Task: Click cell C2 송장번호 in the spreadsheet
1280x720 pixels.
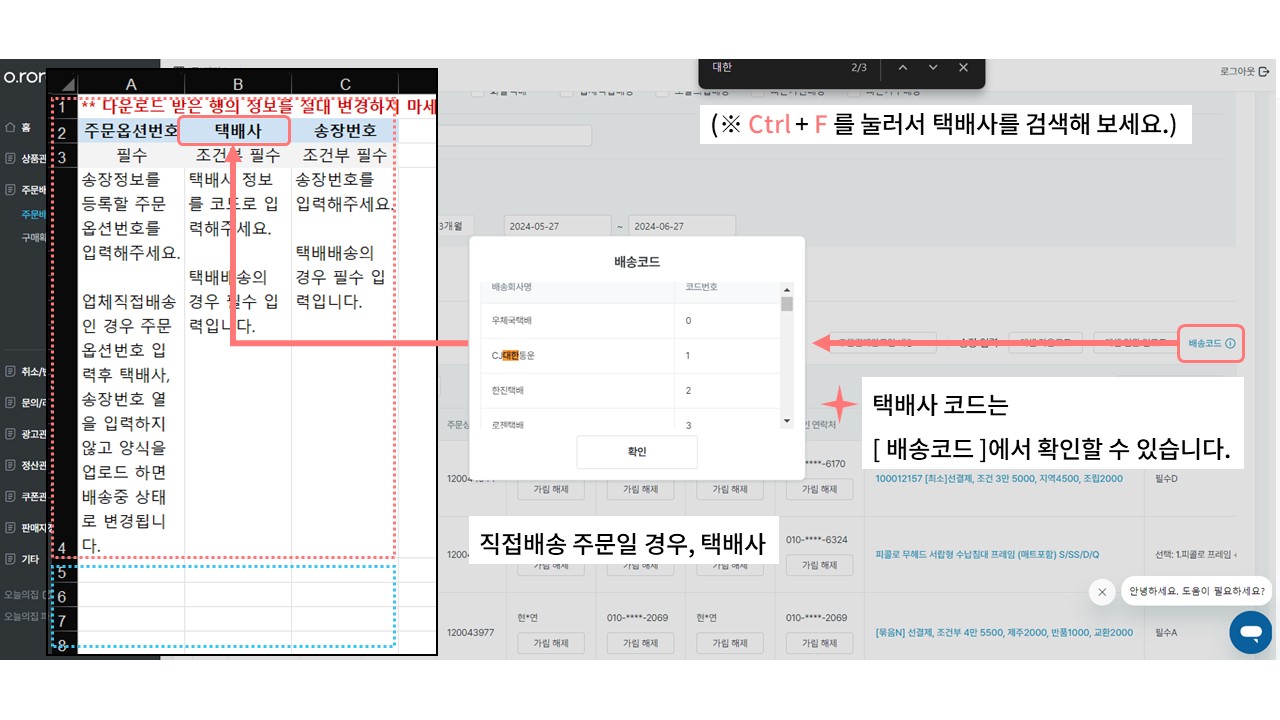Action: pos(345,131)
